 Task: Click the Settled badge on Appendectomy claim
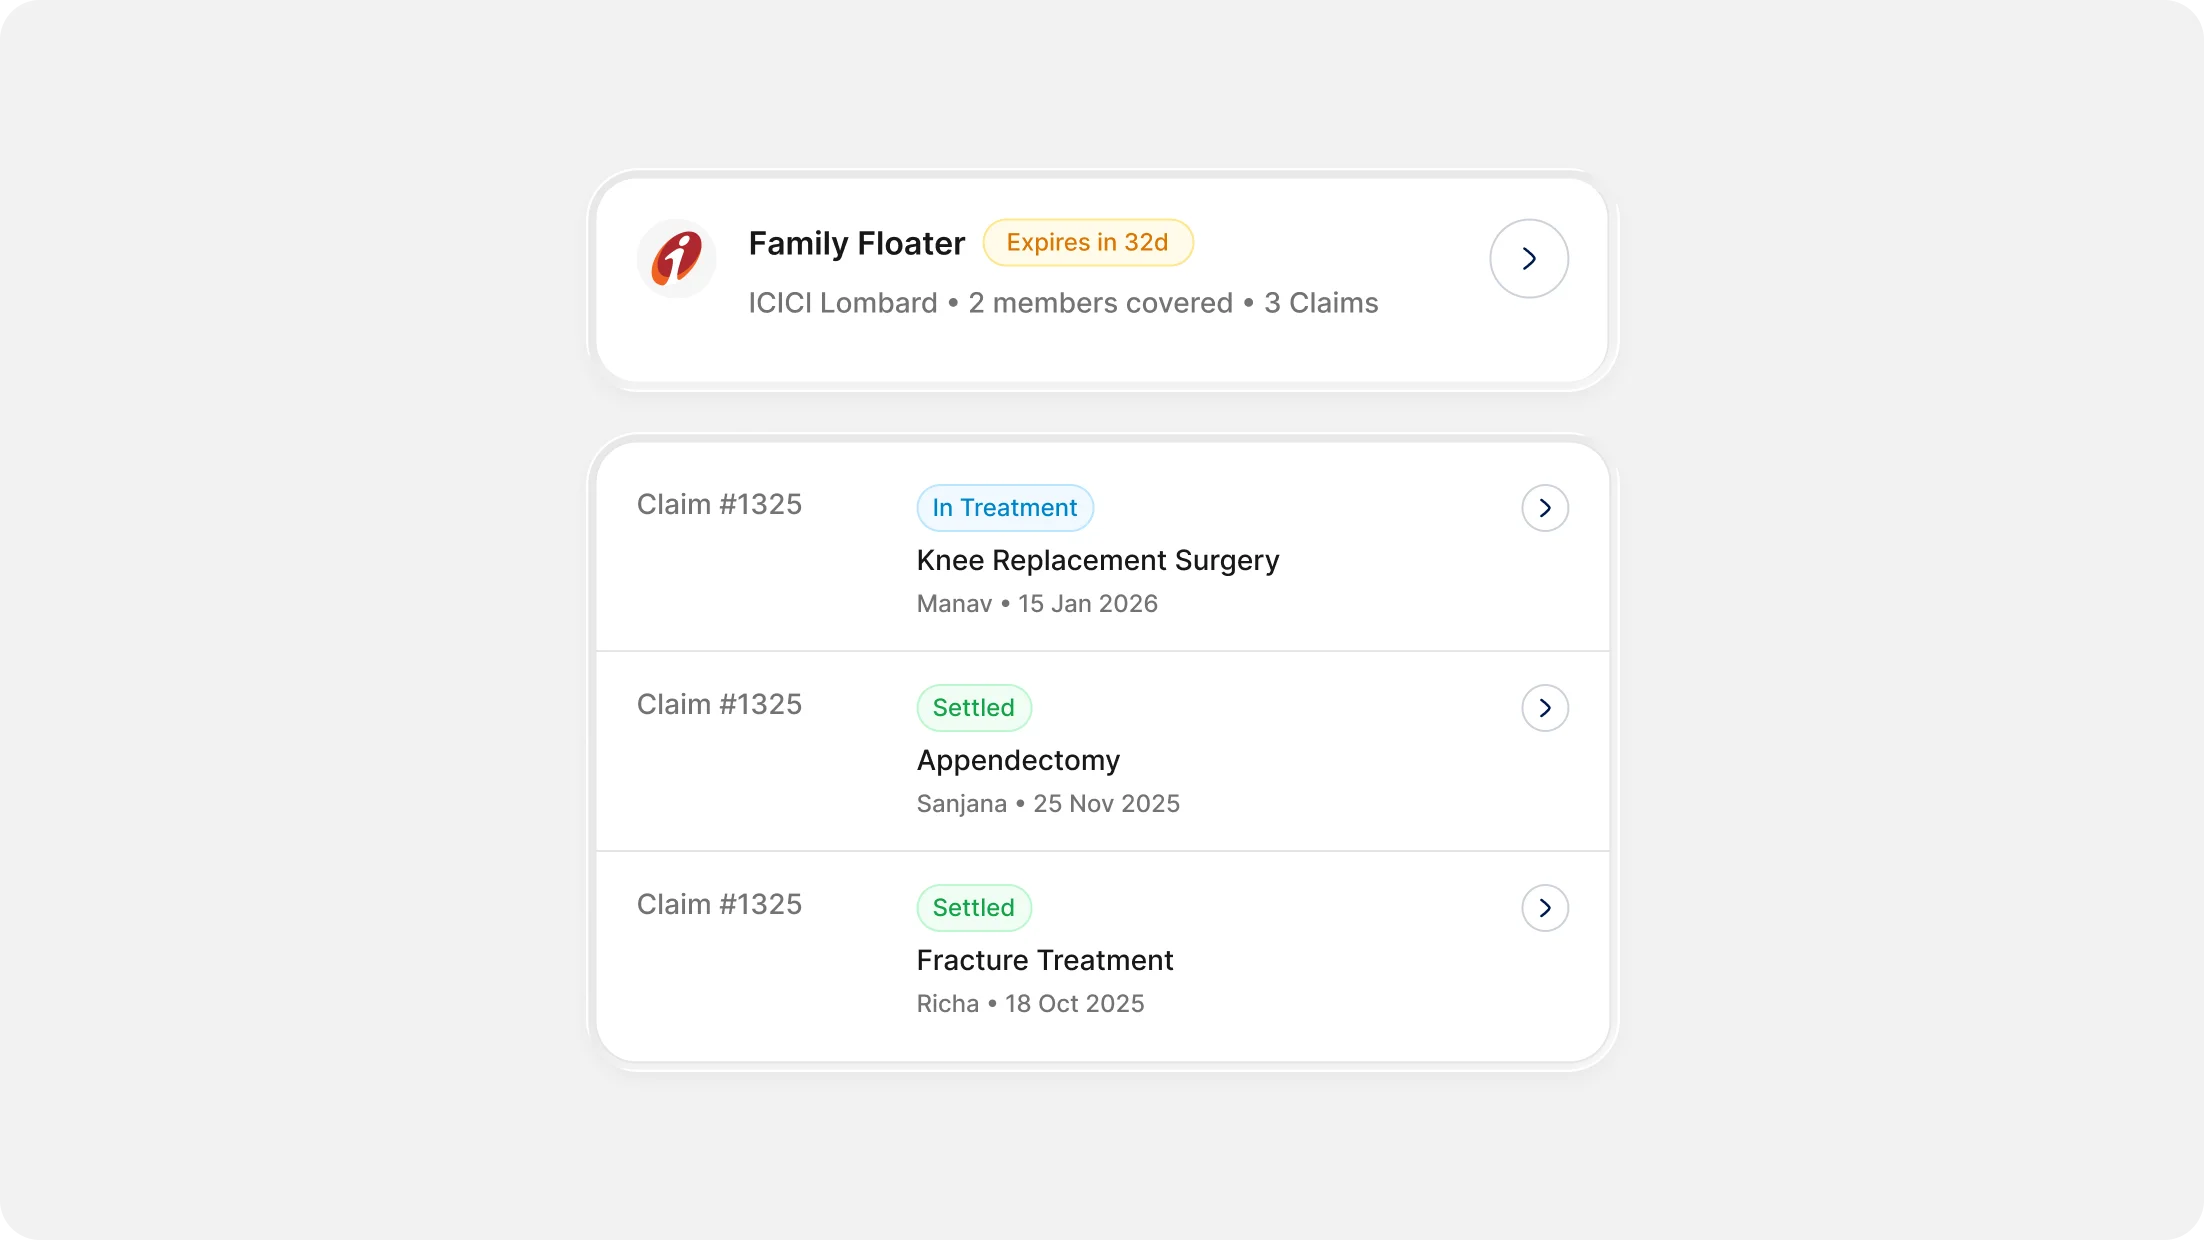click(973, 707)
